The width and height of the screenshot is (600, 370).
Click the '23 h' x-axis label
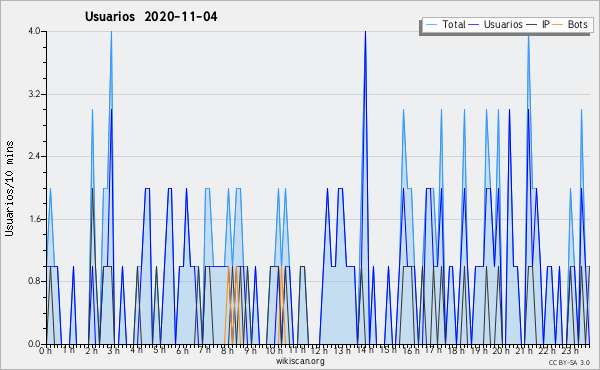pos(569,351)
